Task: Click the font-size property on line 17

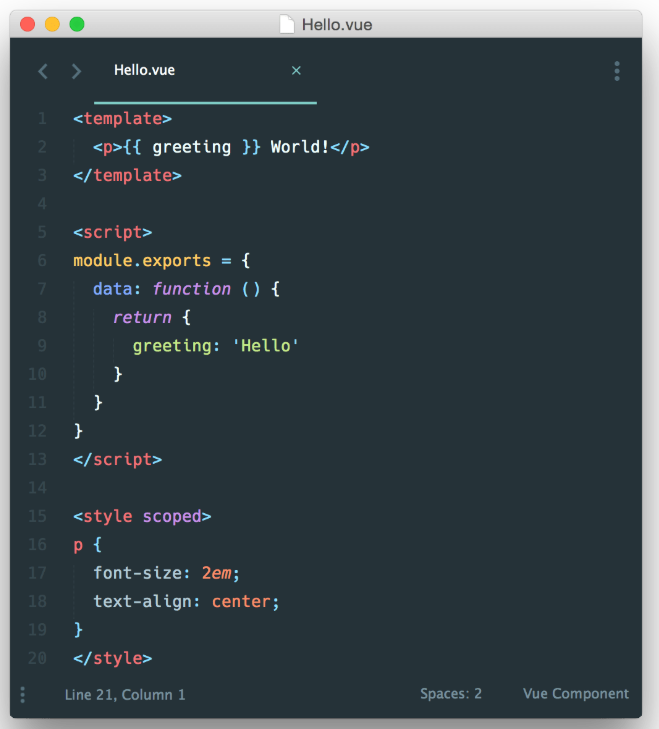Action: (x=137, y=573)
